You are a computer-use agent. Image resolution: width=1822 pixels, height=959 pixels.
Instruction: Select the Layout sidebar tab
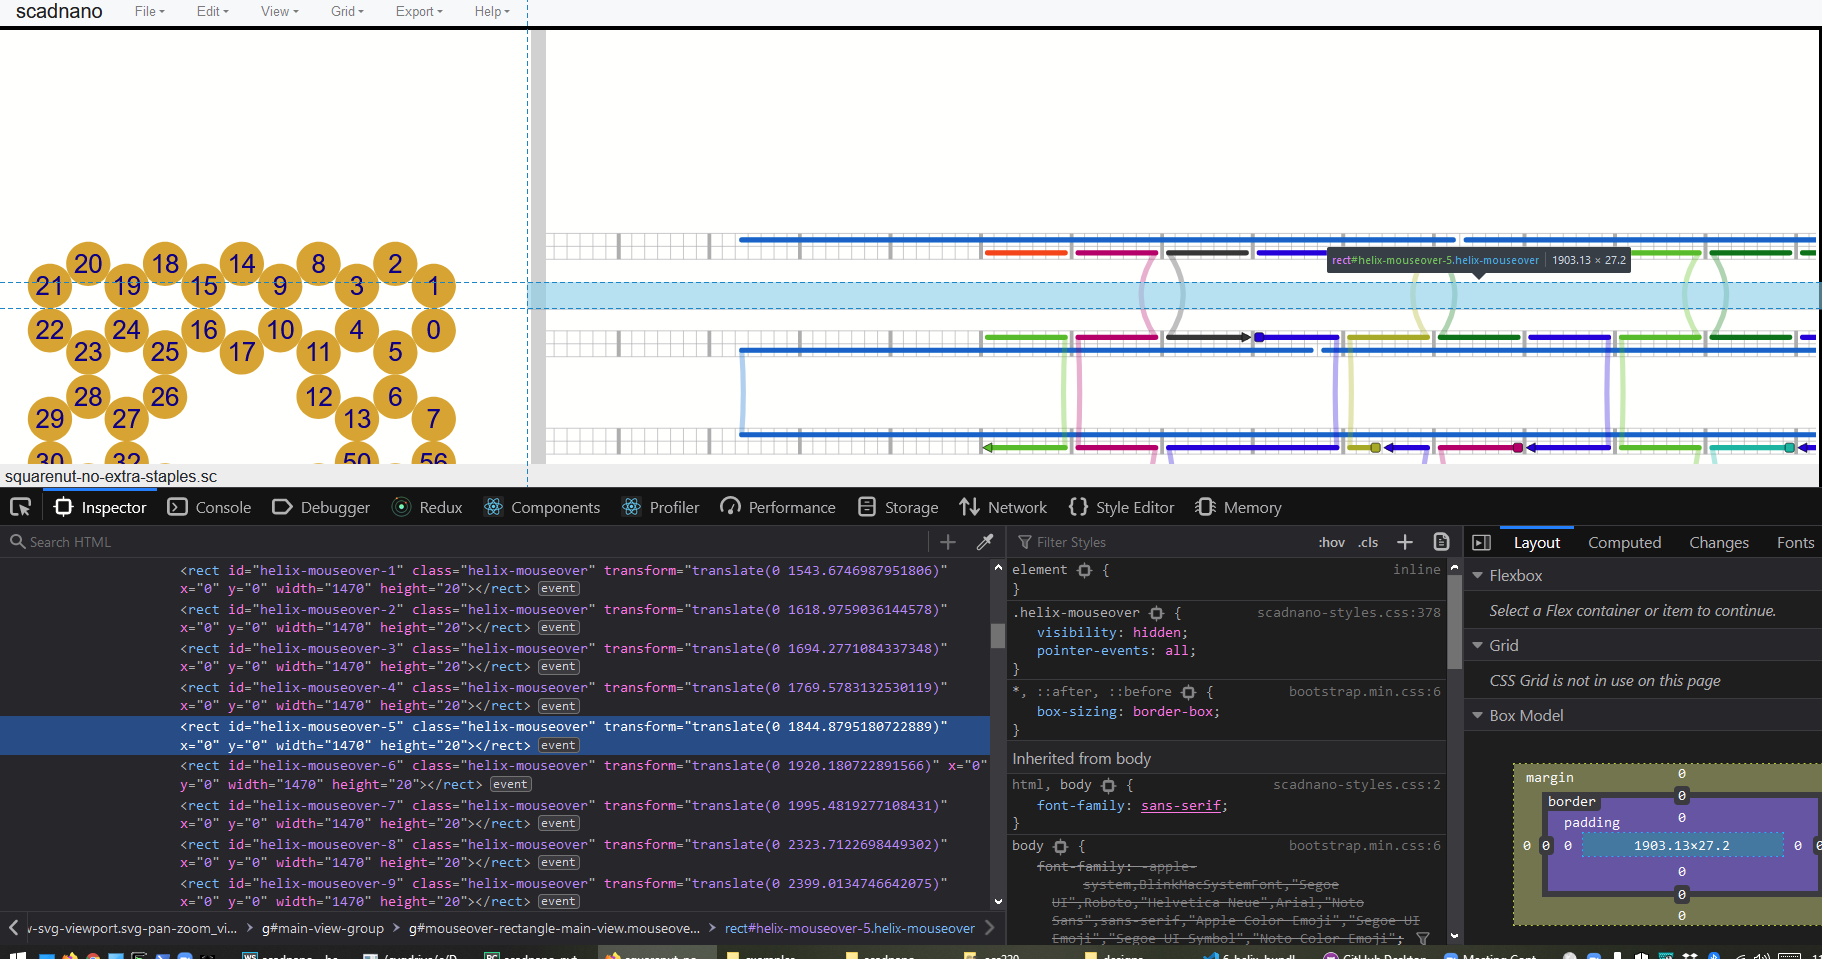pyautogui.click(x=1536, y=542)
